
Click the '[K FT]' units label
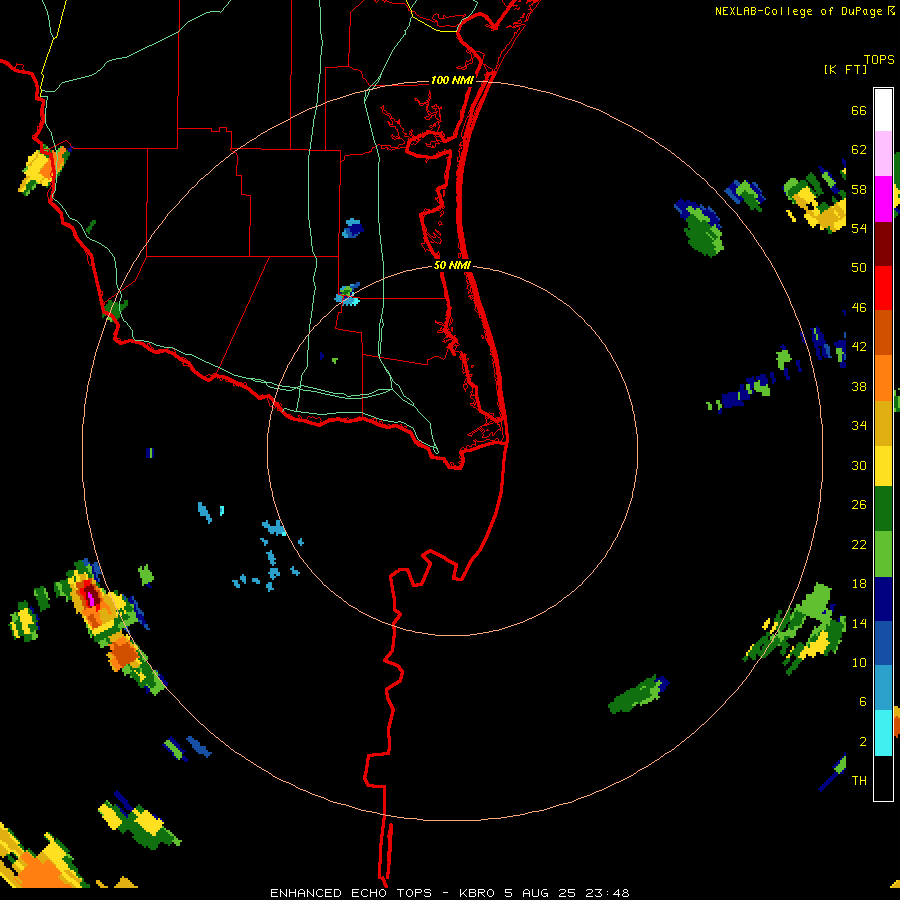pyautogui.click(x=845, y=70)
